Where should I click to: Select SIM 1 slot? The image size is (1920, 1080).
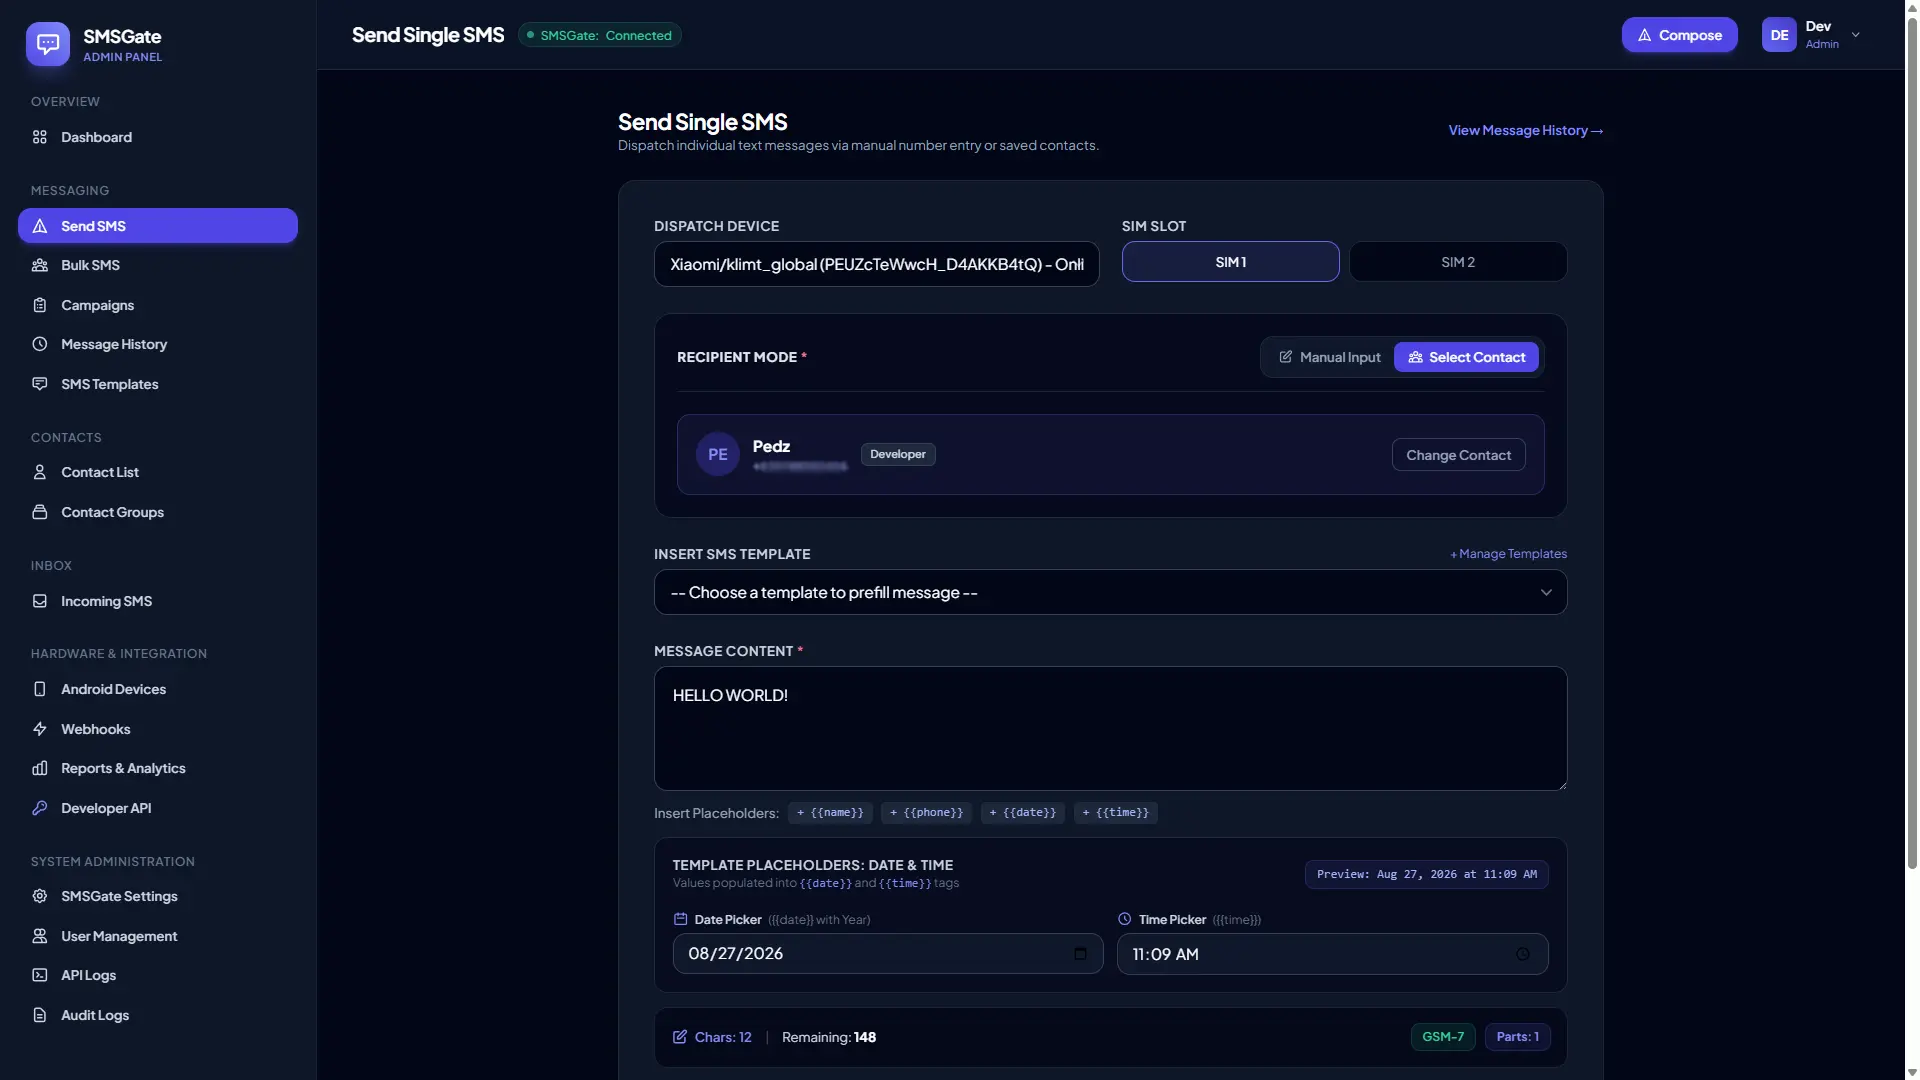click(x=1230, y=262)
